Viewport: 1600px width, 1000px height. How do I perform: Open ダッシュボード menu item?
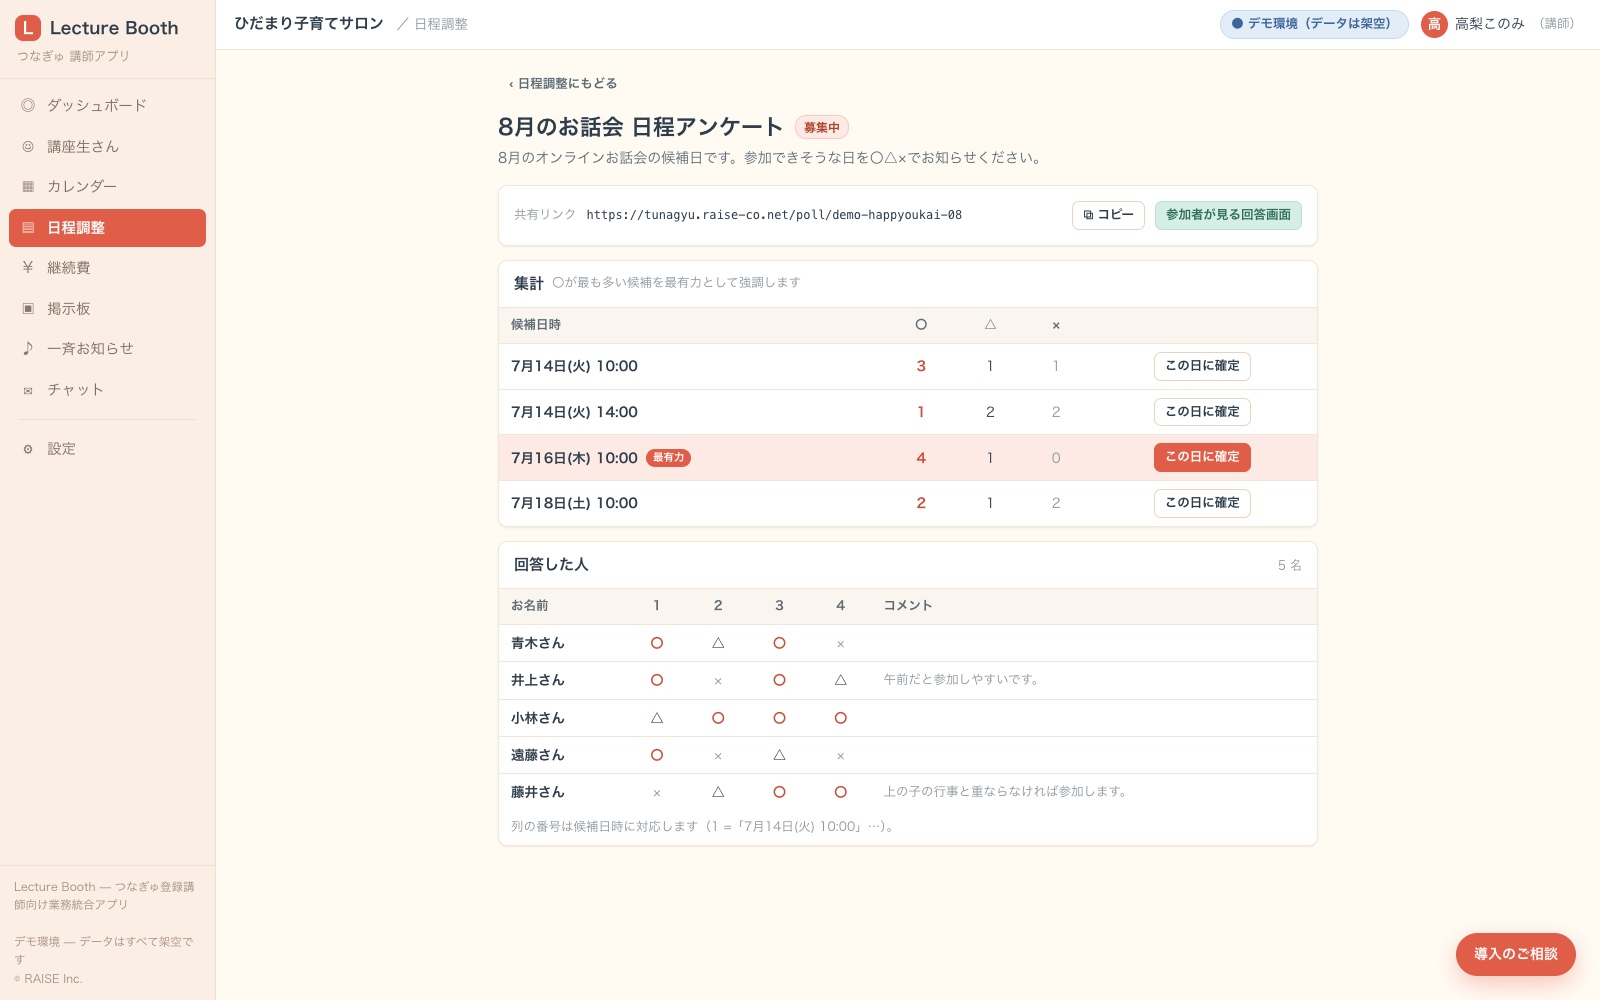pos(107,105)
